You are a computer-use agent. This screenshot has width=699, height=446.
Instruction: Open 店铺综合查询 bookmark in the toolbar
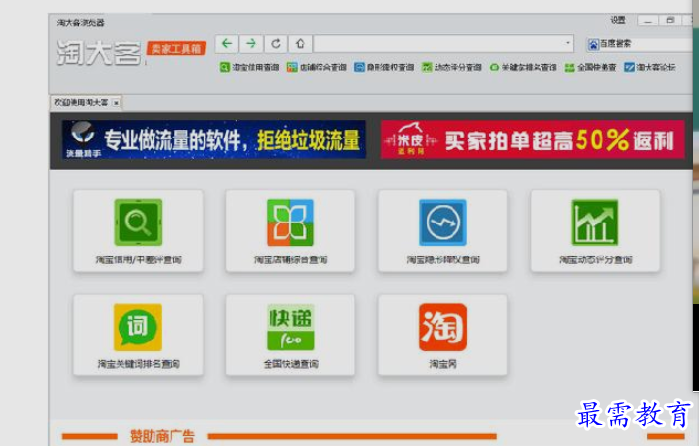click(x=317, y=67)
